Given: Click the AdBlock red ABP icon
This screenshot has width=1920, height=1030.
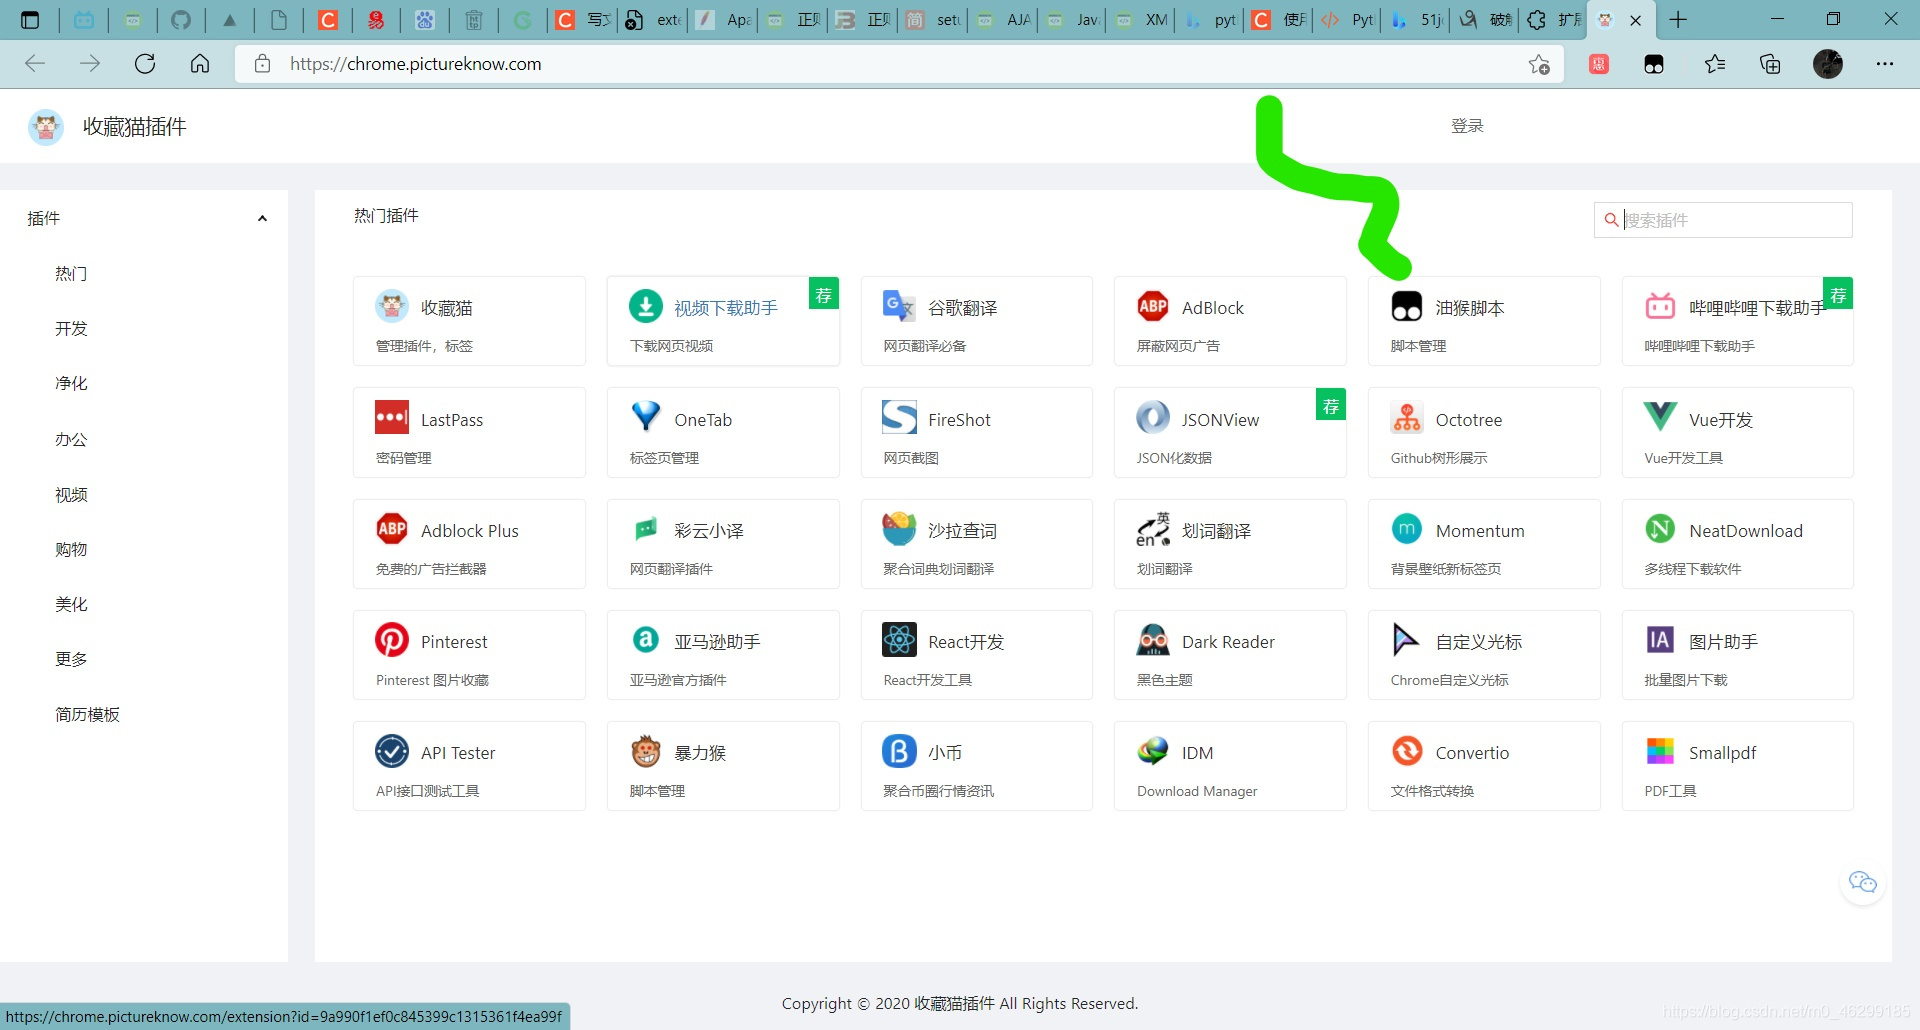Looking at the screenshot, I should 1153,307.
